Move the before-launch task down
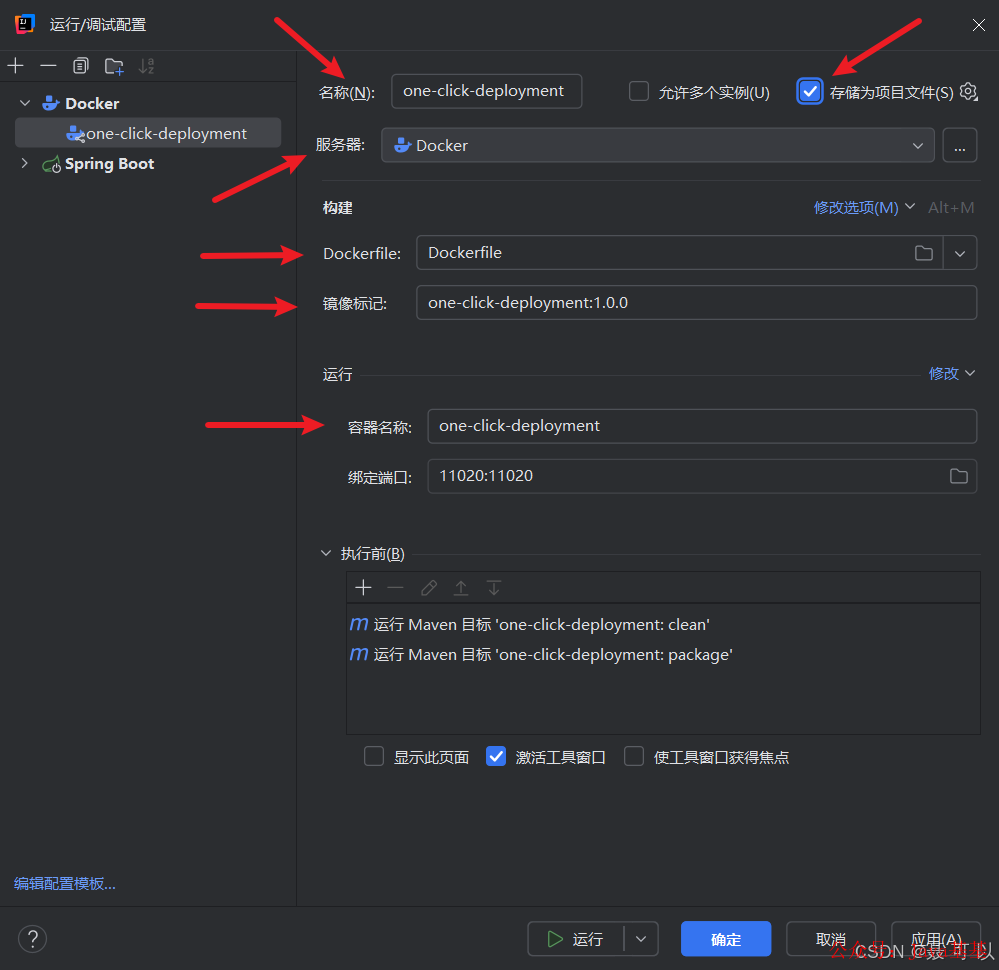999x970 pixels. (494, 587)
